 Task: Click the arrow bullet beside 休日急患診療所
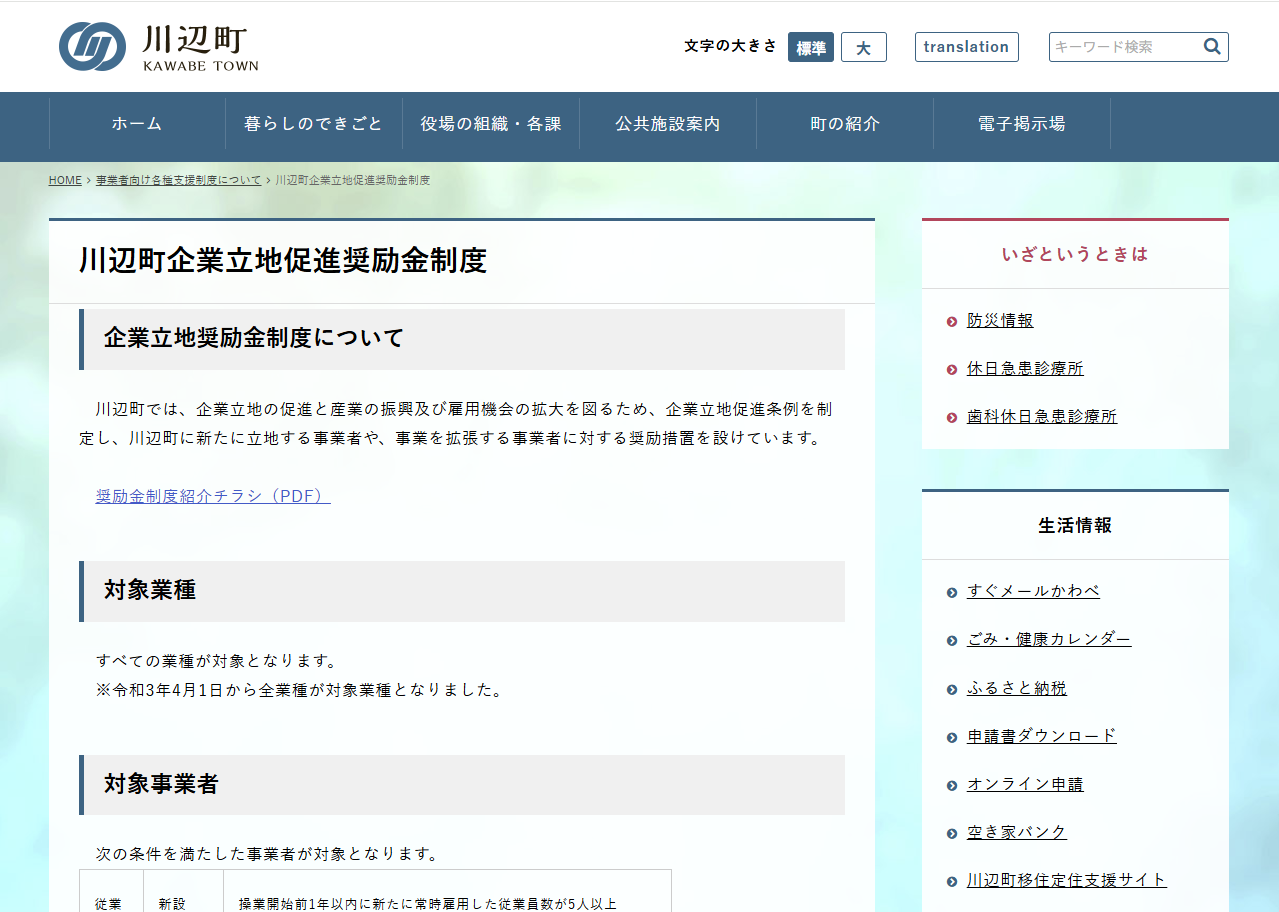pyautogui.click(x=952, y=369)
